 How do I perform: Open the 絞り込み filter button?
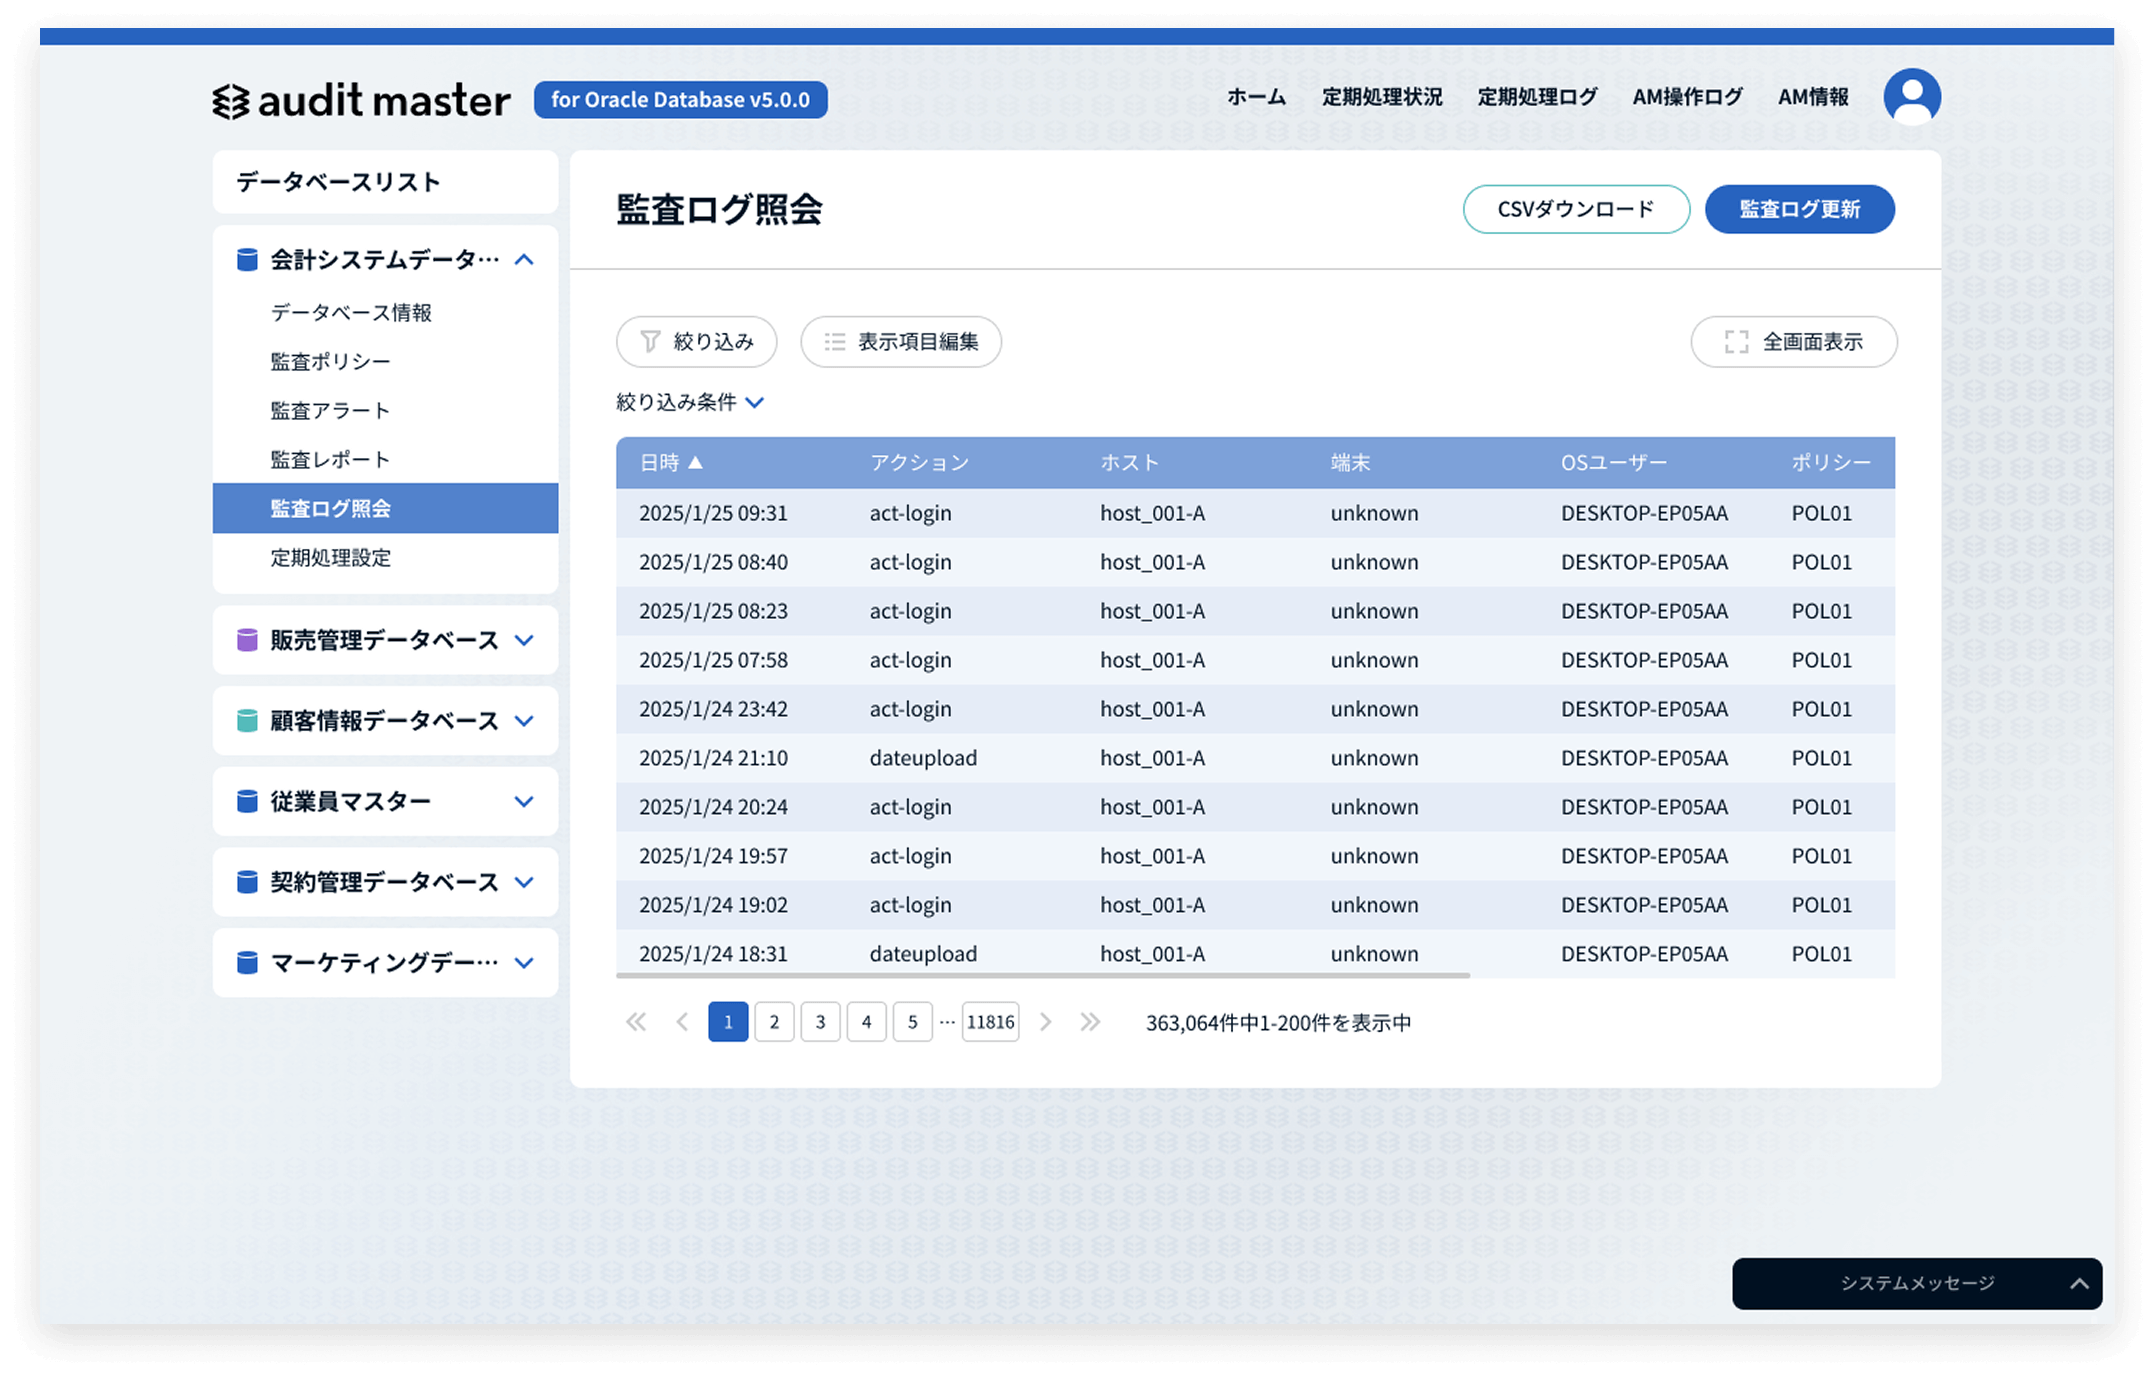tap(696, 342)
